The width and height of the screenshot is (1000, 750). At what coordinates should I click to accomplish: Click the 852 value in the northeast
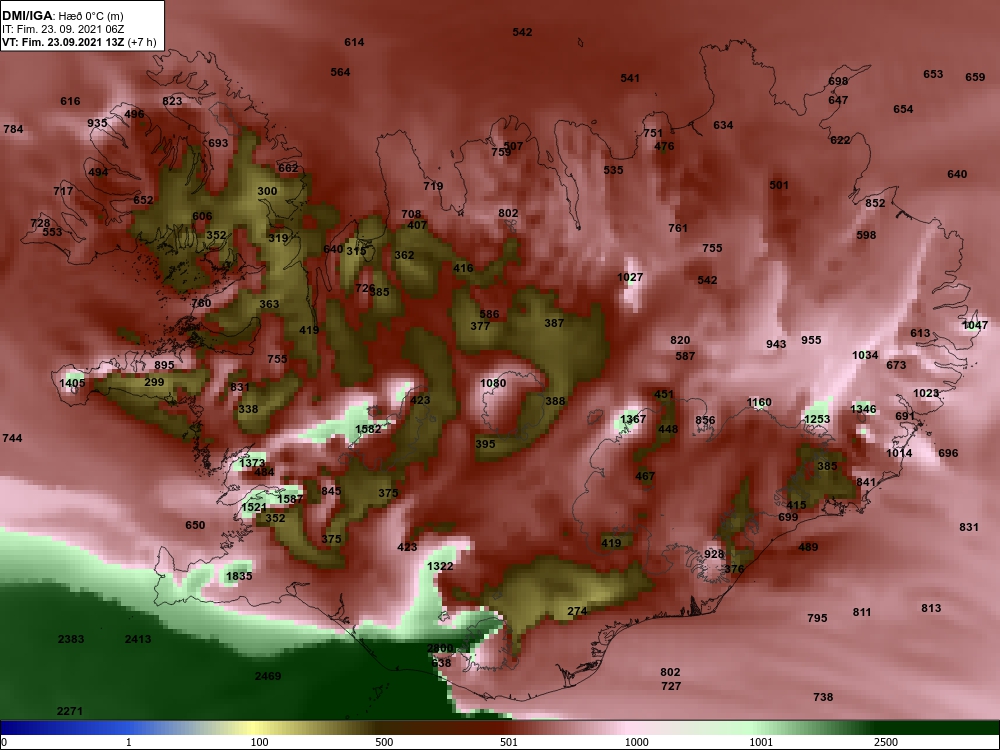[x=874, y=203]
